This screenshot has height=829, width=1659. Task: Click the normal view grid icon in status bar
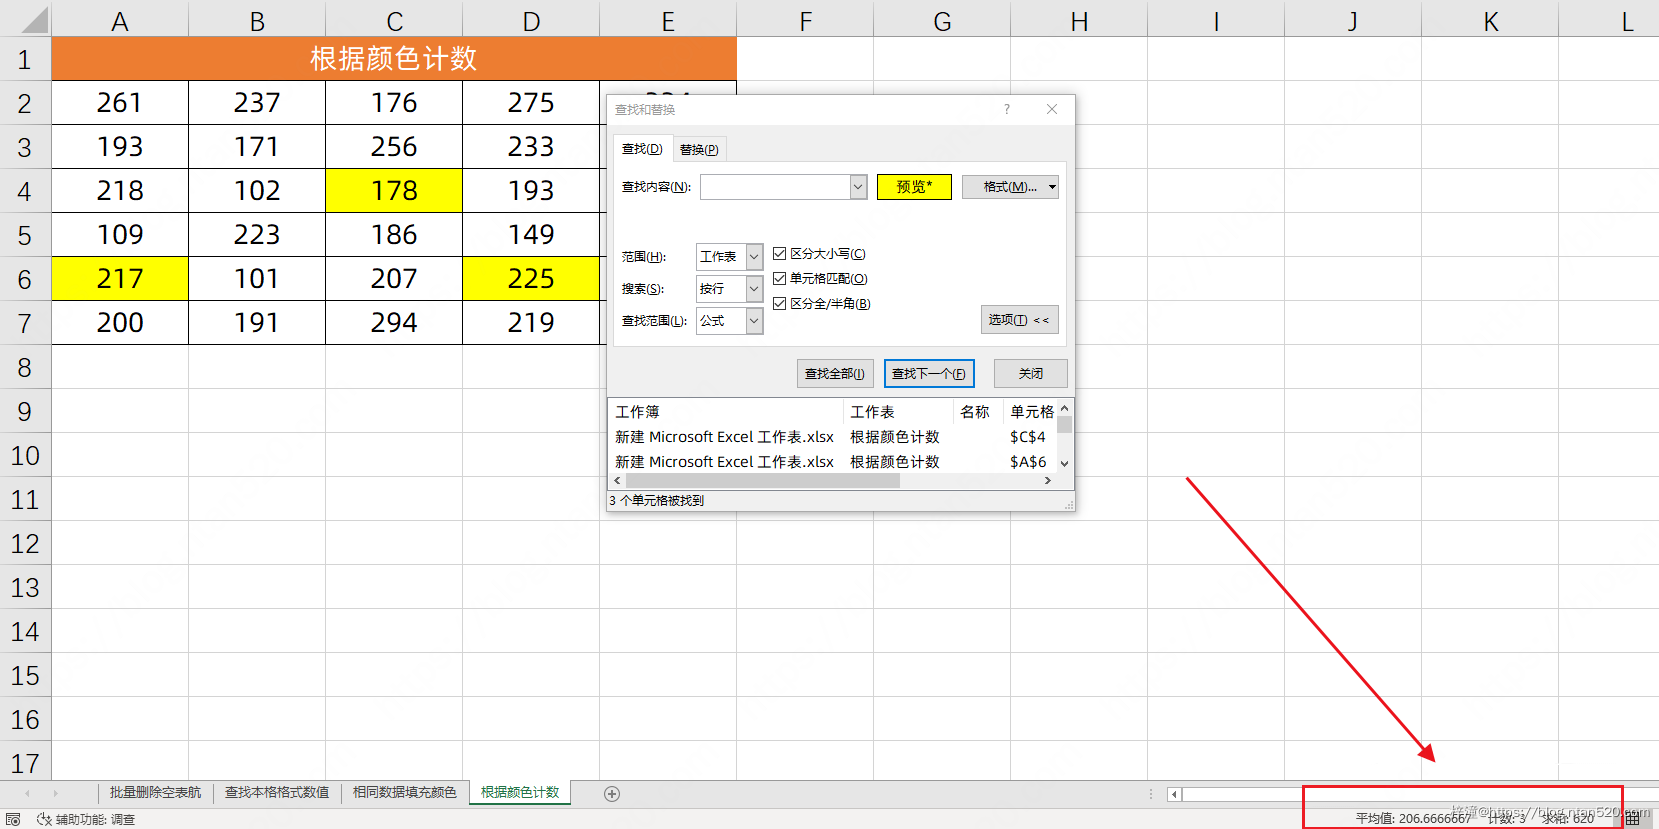tap(1633, 819)
